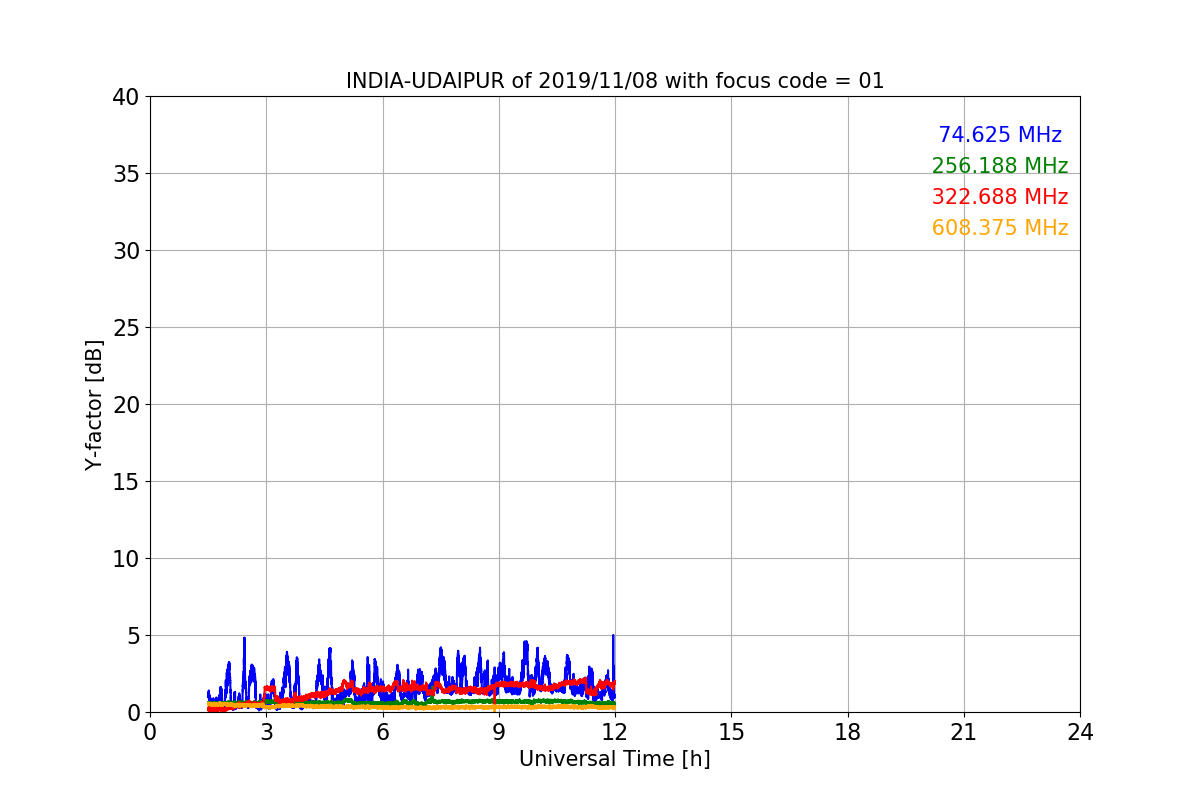
Task: Select the green 256.188 MHz legend label
Action: coord(999,166)
